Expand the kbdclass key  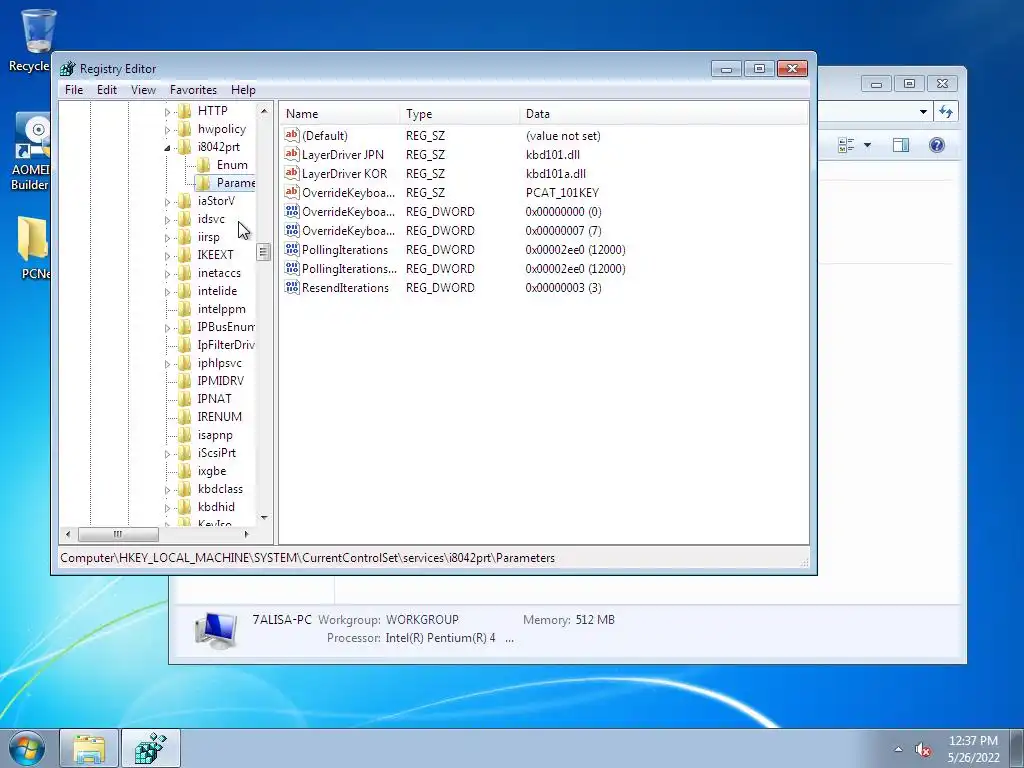pyautogui.click(x=167, y=490)
